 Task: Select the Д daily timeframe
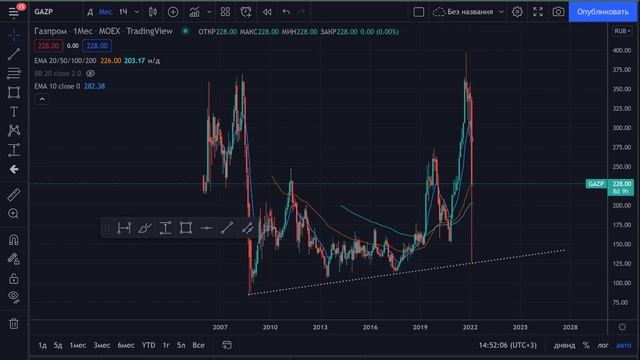point(90,12)
